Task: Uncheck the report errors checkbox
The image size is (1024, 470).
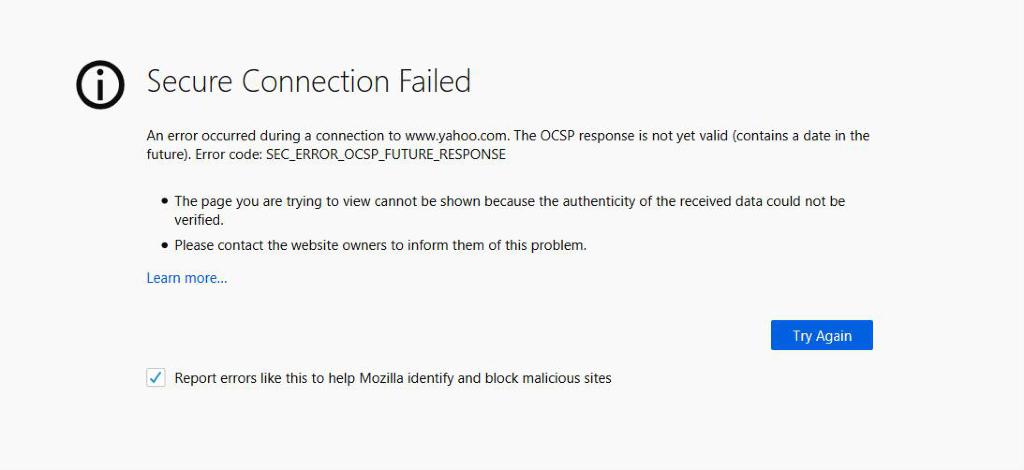Action: pos(156,377)
